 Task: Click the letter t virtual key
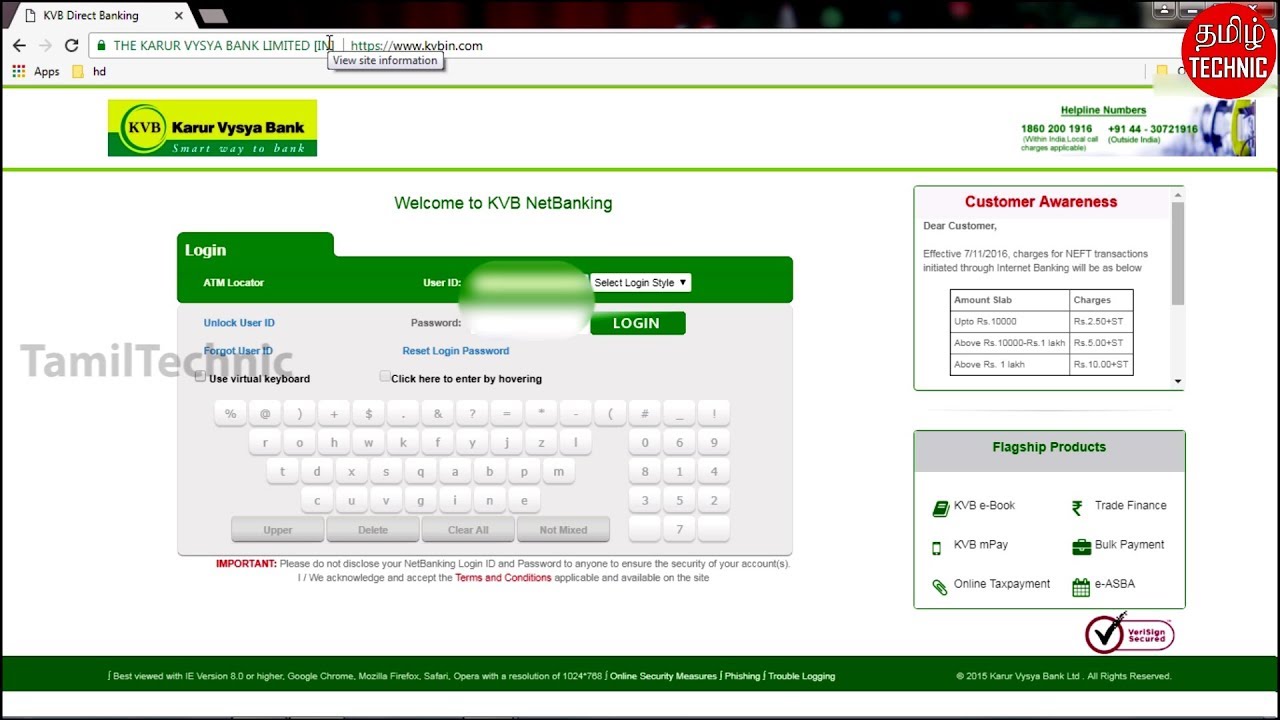tap(282, 472)
